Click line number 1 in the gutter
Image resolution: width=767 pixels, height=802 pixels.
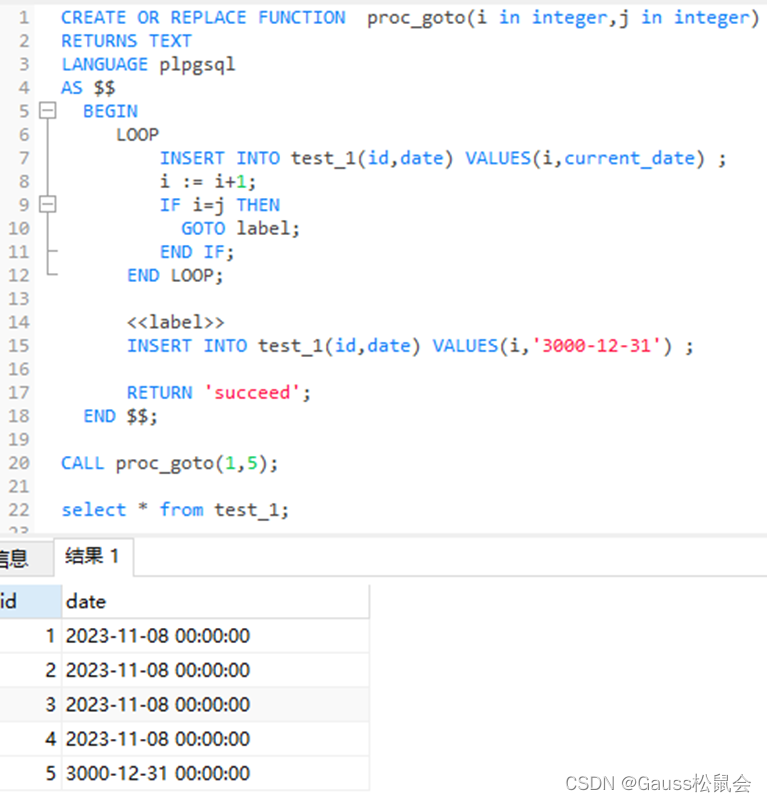(x=24, y=18)
